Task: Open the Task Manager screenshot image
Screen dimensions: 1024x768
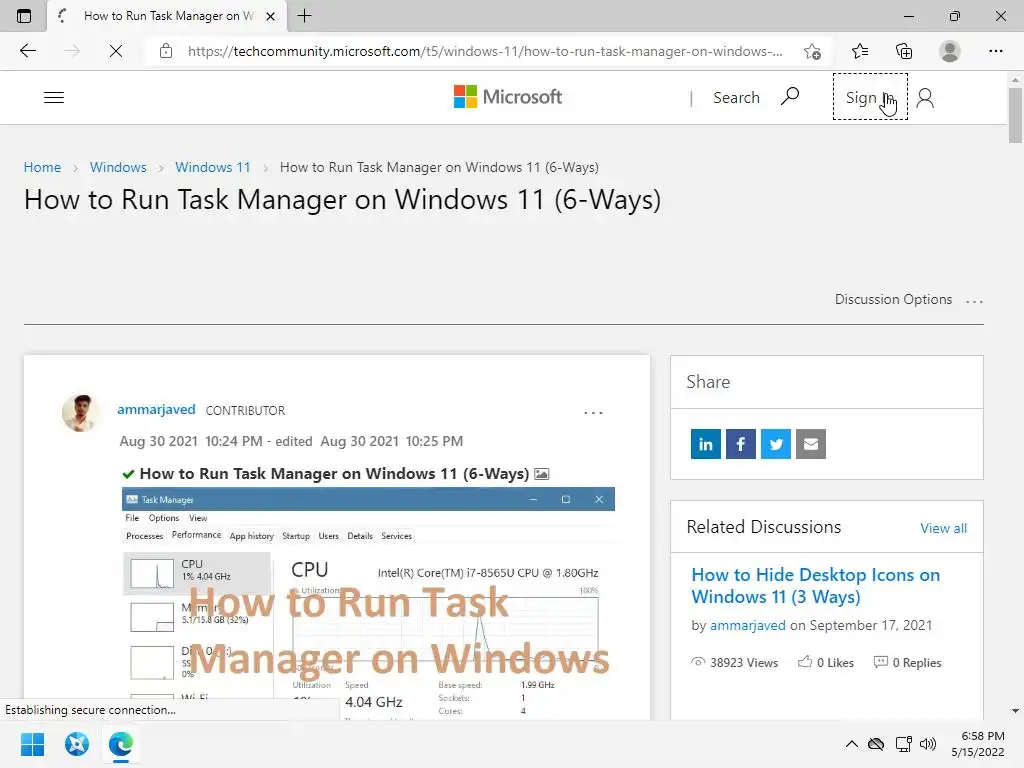Action: [x=368, y=603]
